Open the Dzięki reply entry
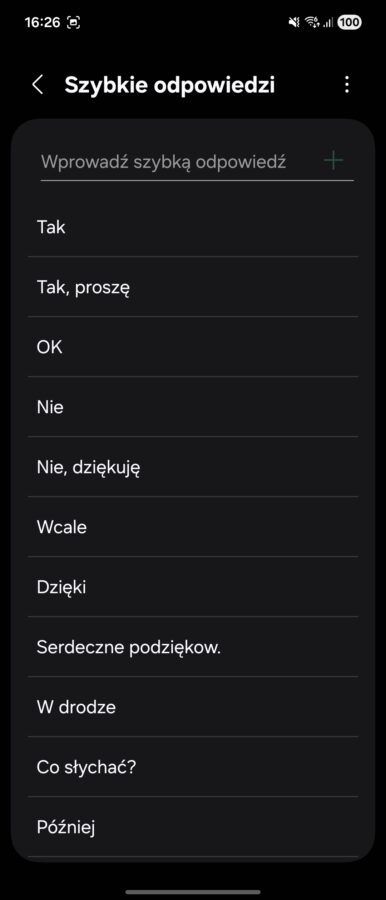This screenshot has height=900, width=386. point(193,587)
